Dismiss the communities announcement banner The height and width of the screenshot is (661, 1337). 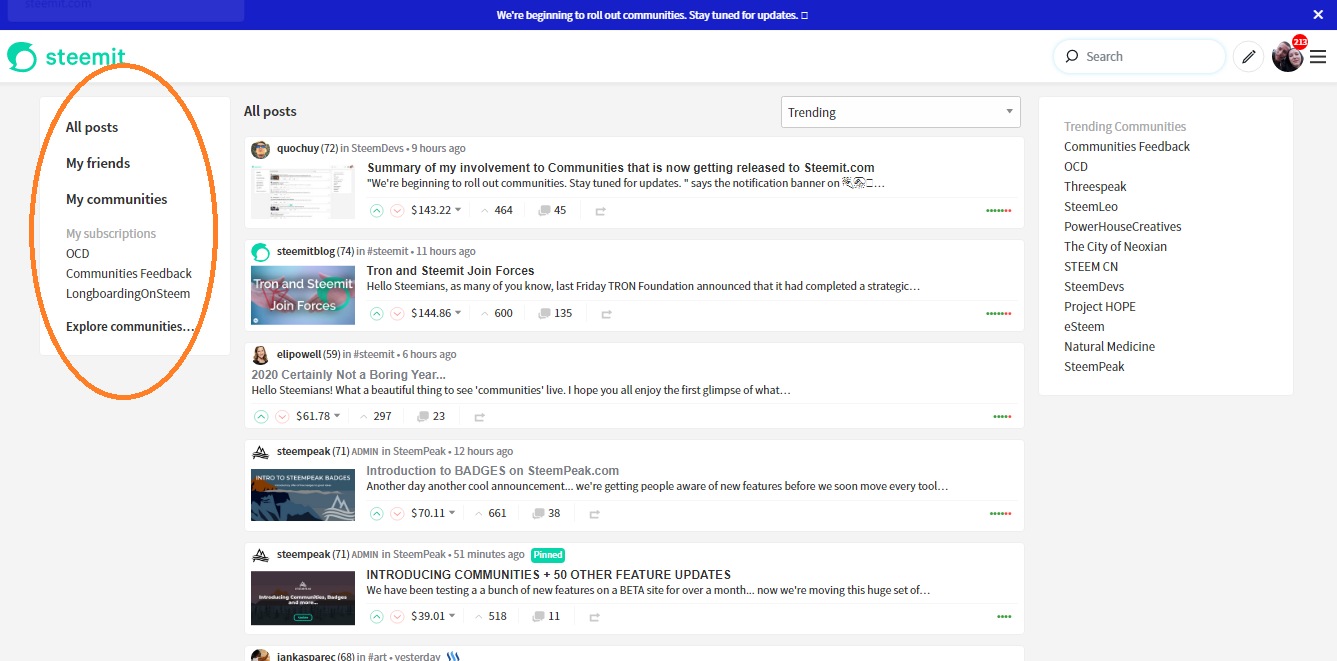click(1318, 15)
